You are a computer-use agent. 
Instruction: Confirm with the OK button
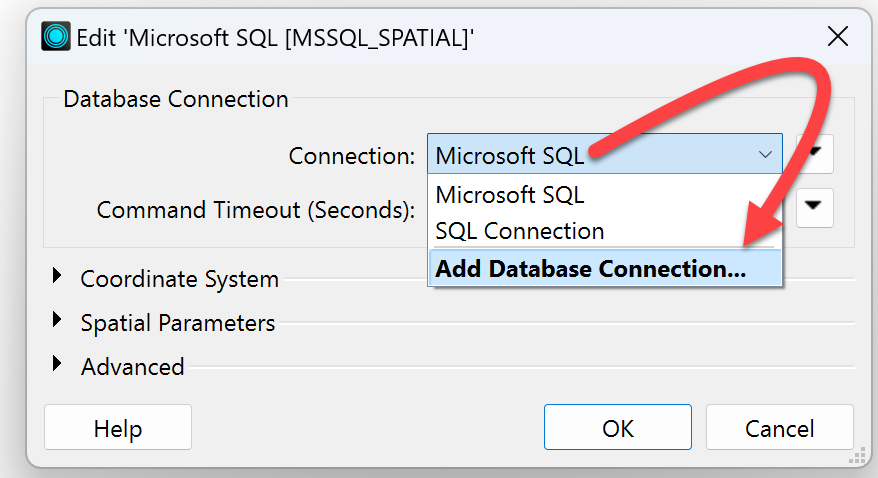click(x=618, y=428)
